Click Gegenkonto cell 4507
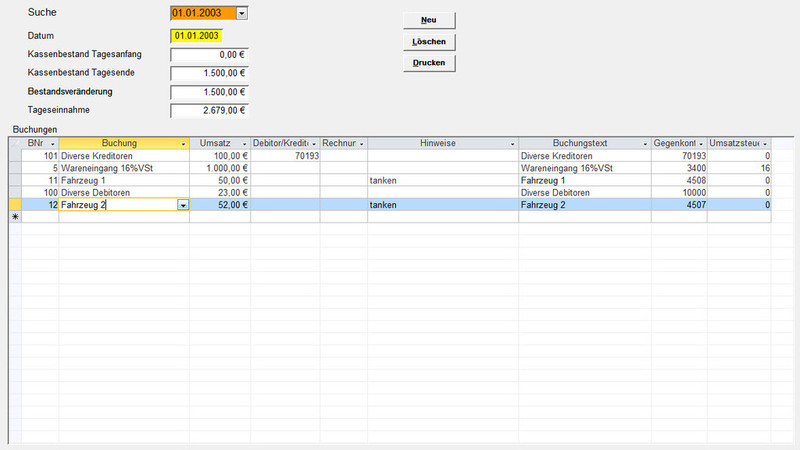 click(x=679, y=205)
